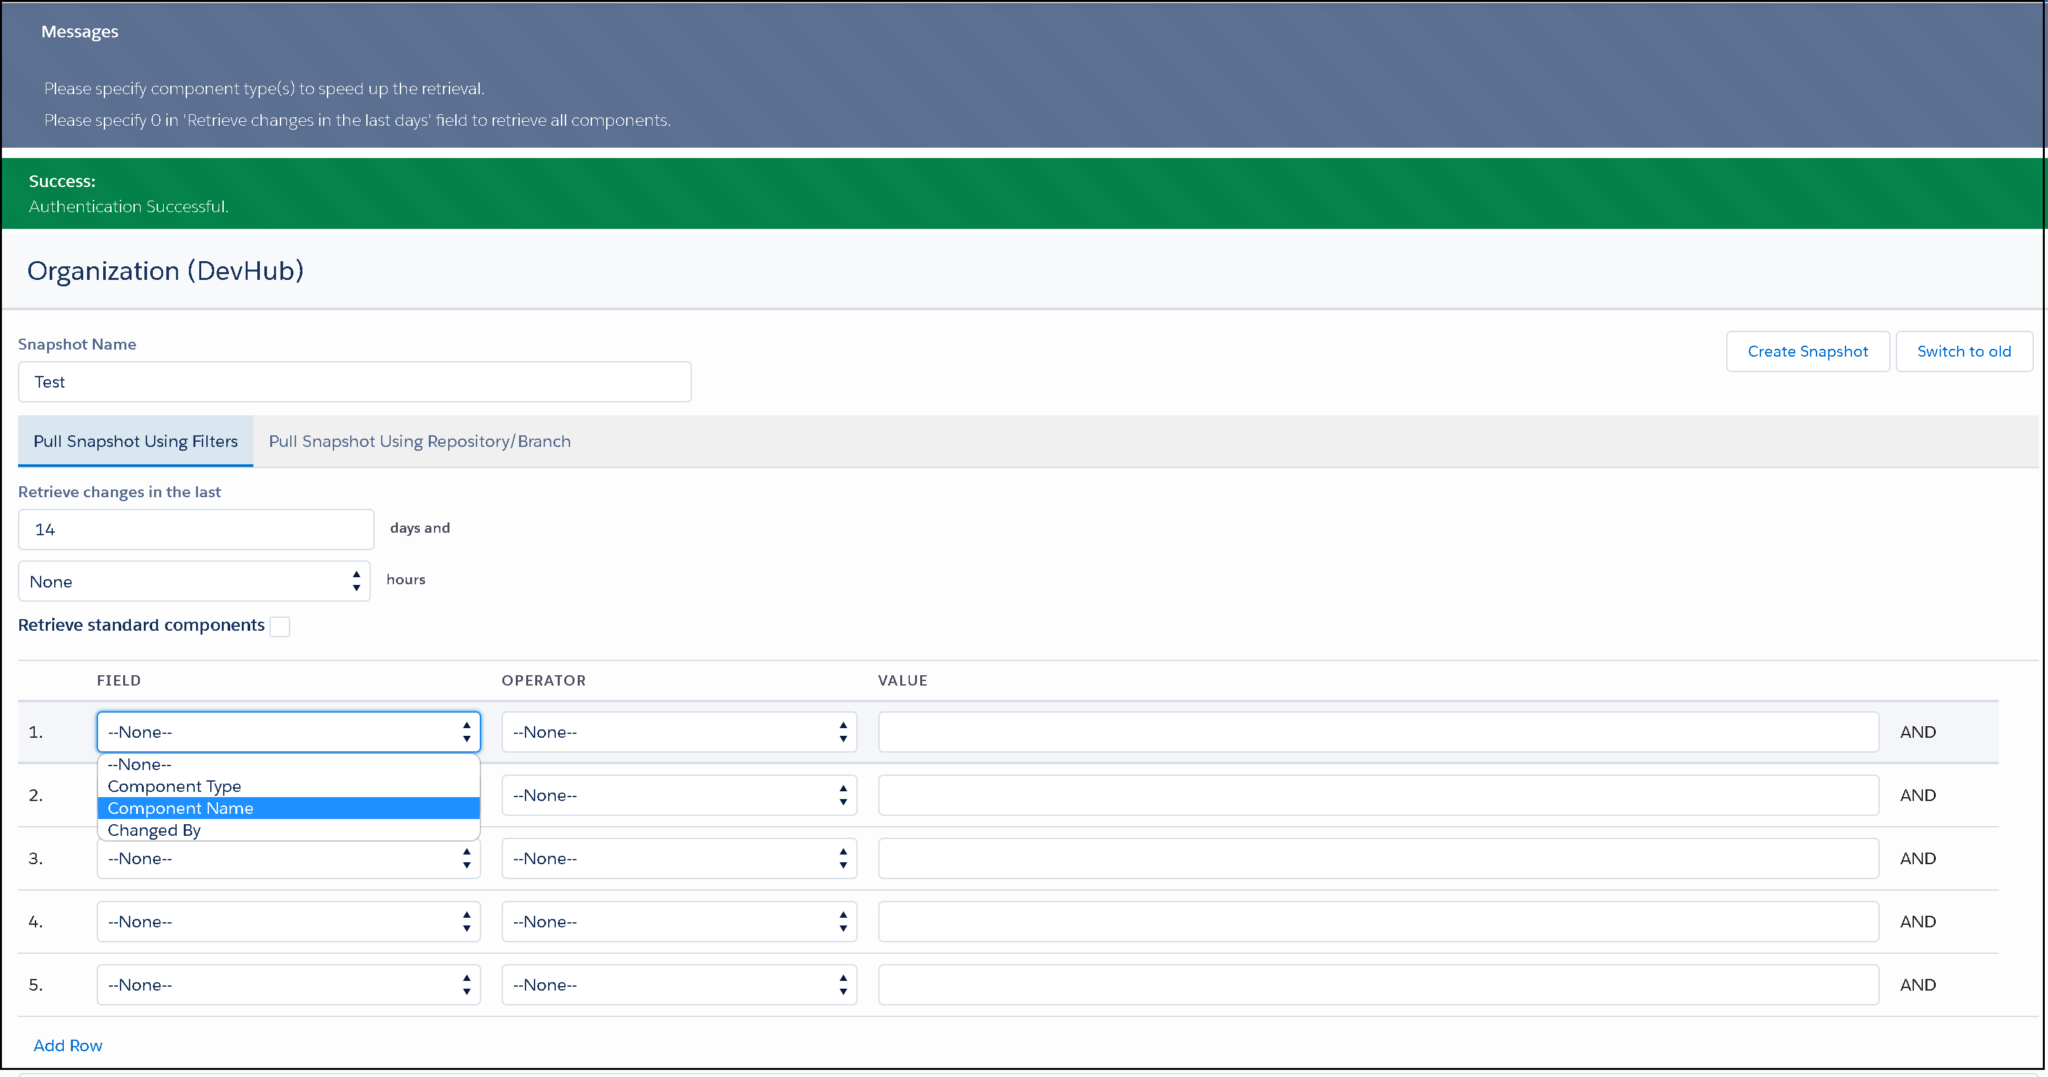Open the Operator dropdown in row 3
The width and height of the screenshot is (2048, 1077).
pos(678,858)
